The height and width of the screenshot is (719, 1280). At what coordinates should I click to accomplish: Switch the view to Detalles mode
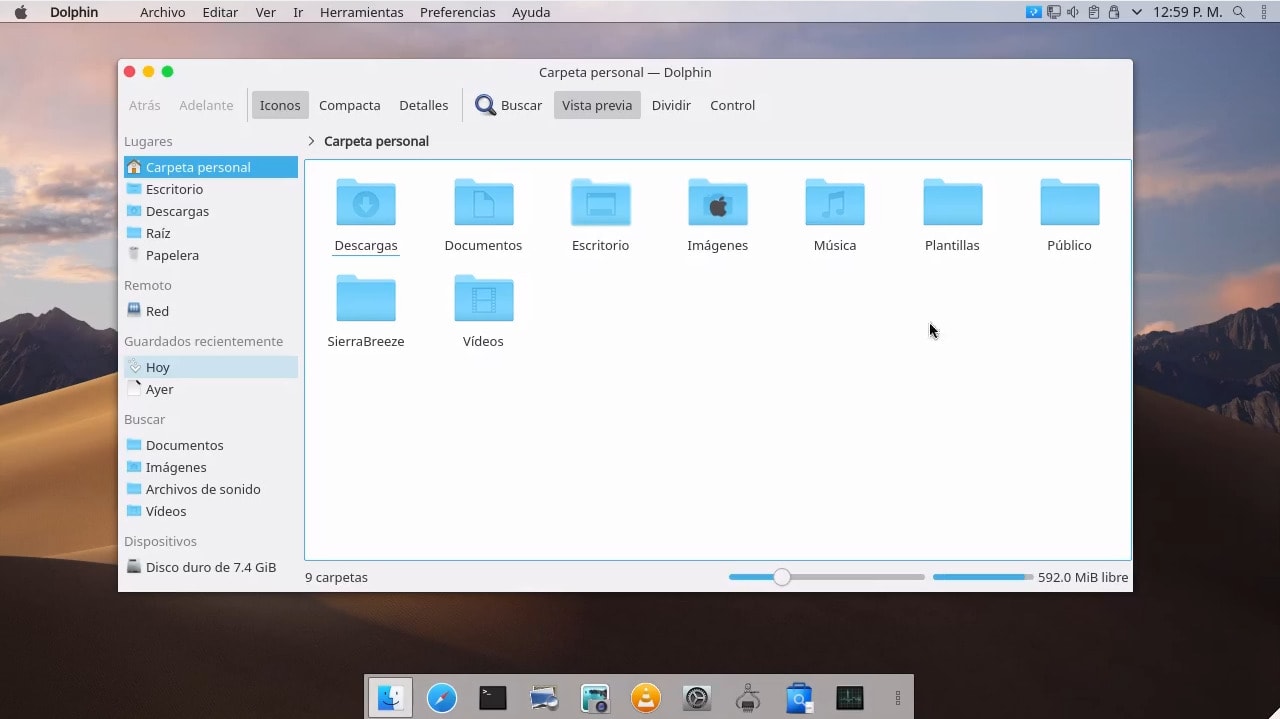click(x=423, y=105)
